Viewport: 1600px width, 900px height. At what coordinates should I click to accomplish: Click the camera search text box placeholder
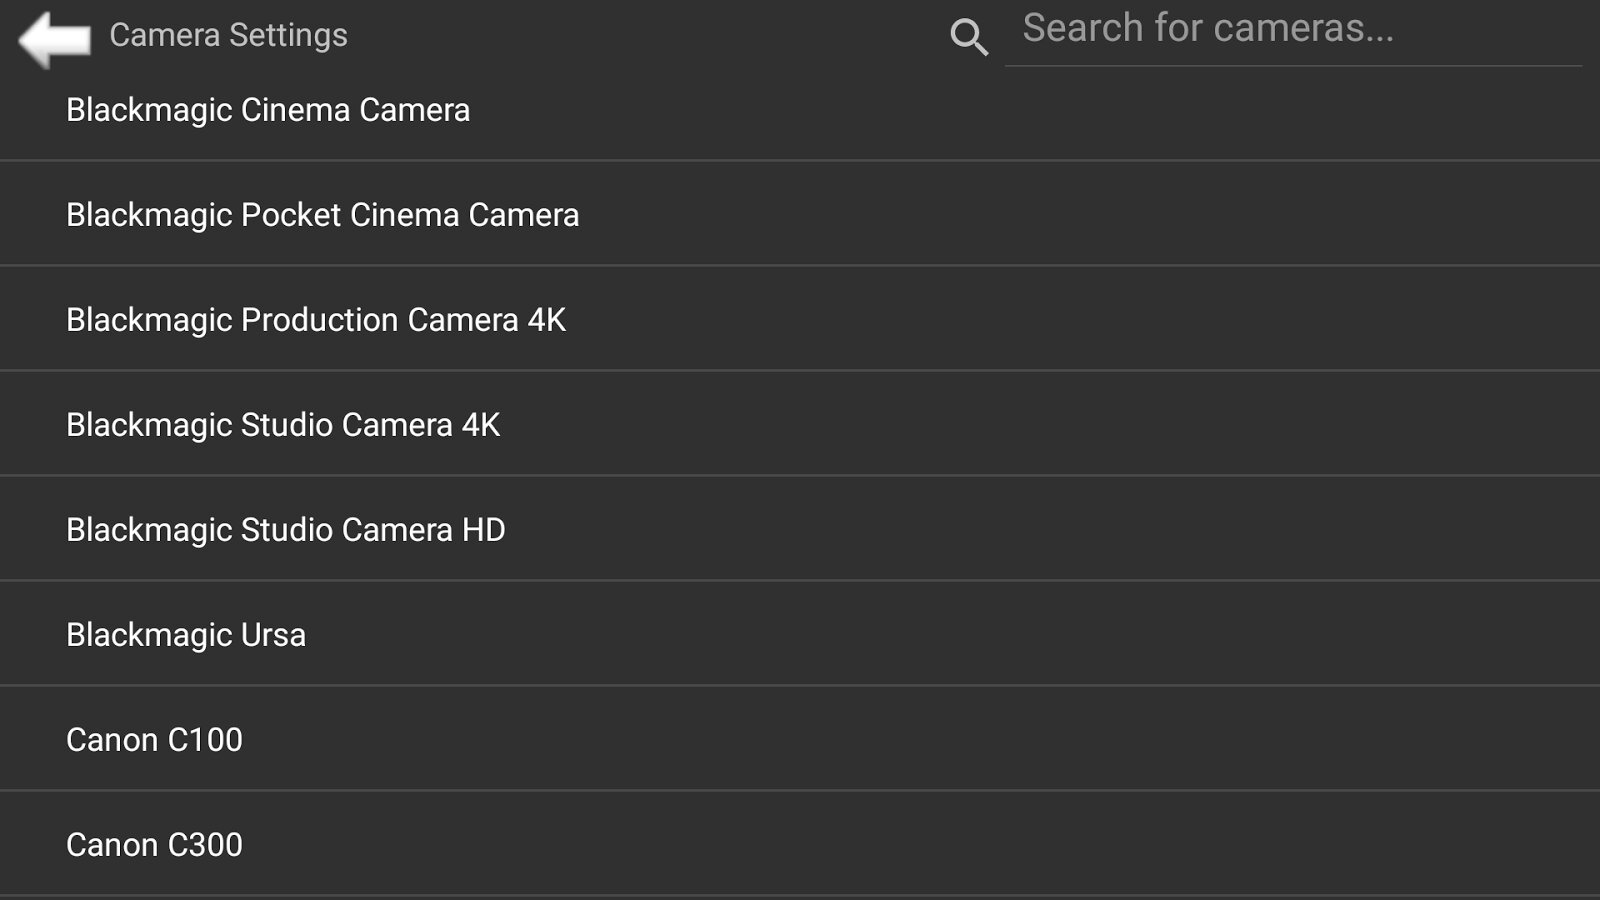pos(1207,29)
